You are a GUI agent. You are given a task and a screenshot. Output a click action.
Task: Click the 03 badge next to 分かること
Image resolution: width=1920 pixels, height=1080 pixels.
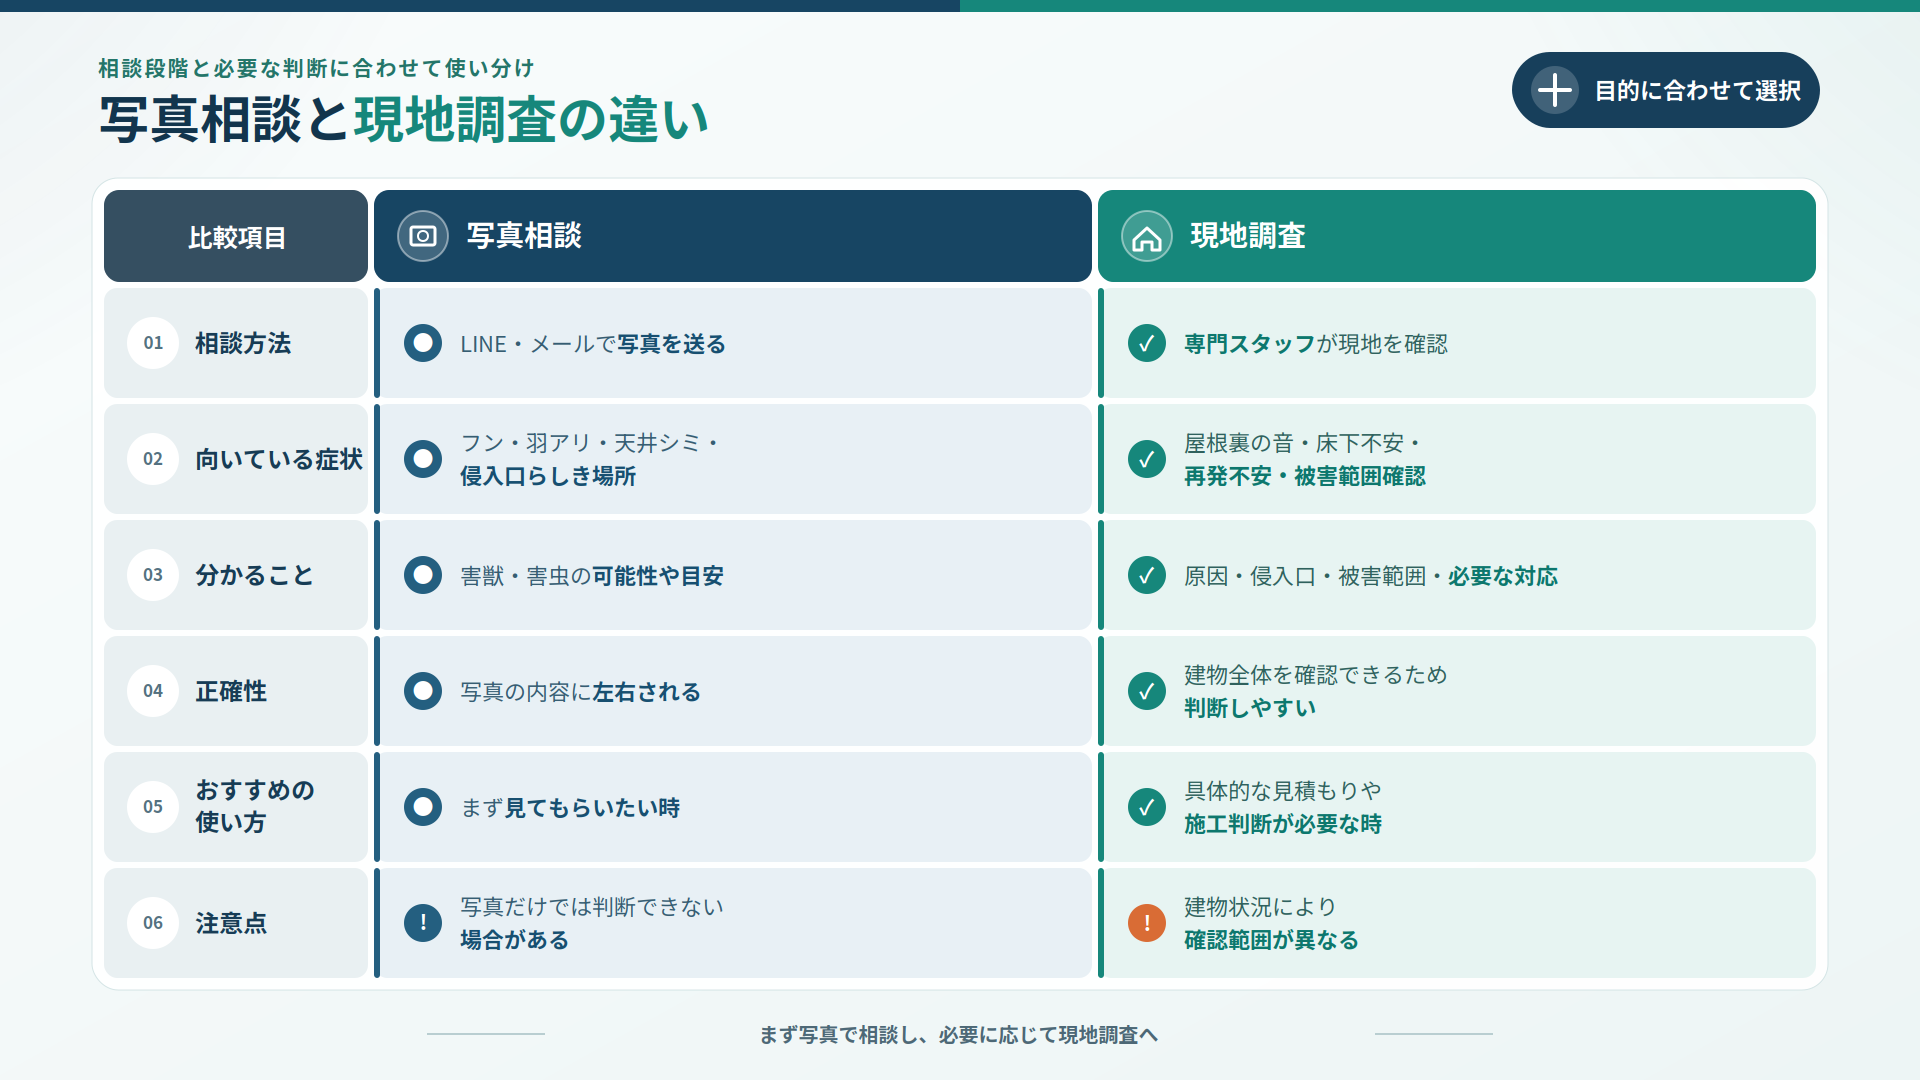point(153,575)
